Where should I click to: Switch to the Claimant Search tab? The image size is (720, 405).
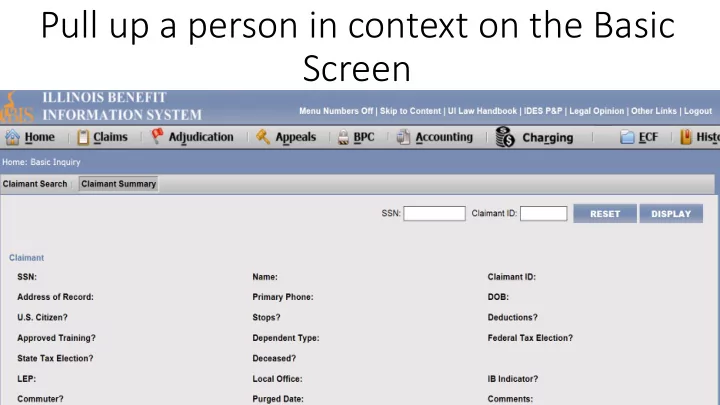point(35,184)
